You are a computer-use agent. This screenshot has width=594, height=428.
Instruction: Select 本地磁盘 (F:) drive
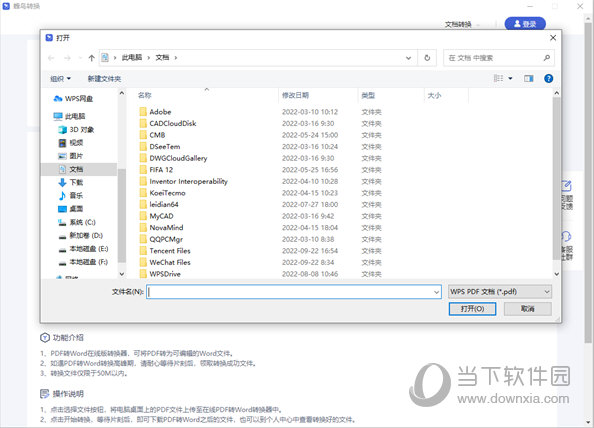tap(83, 262)
